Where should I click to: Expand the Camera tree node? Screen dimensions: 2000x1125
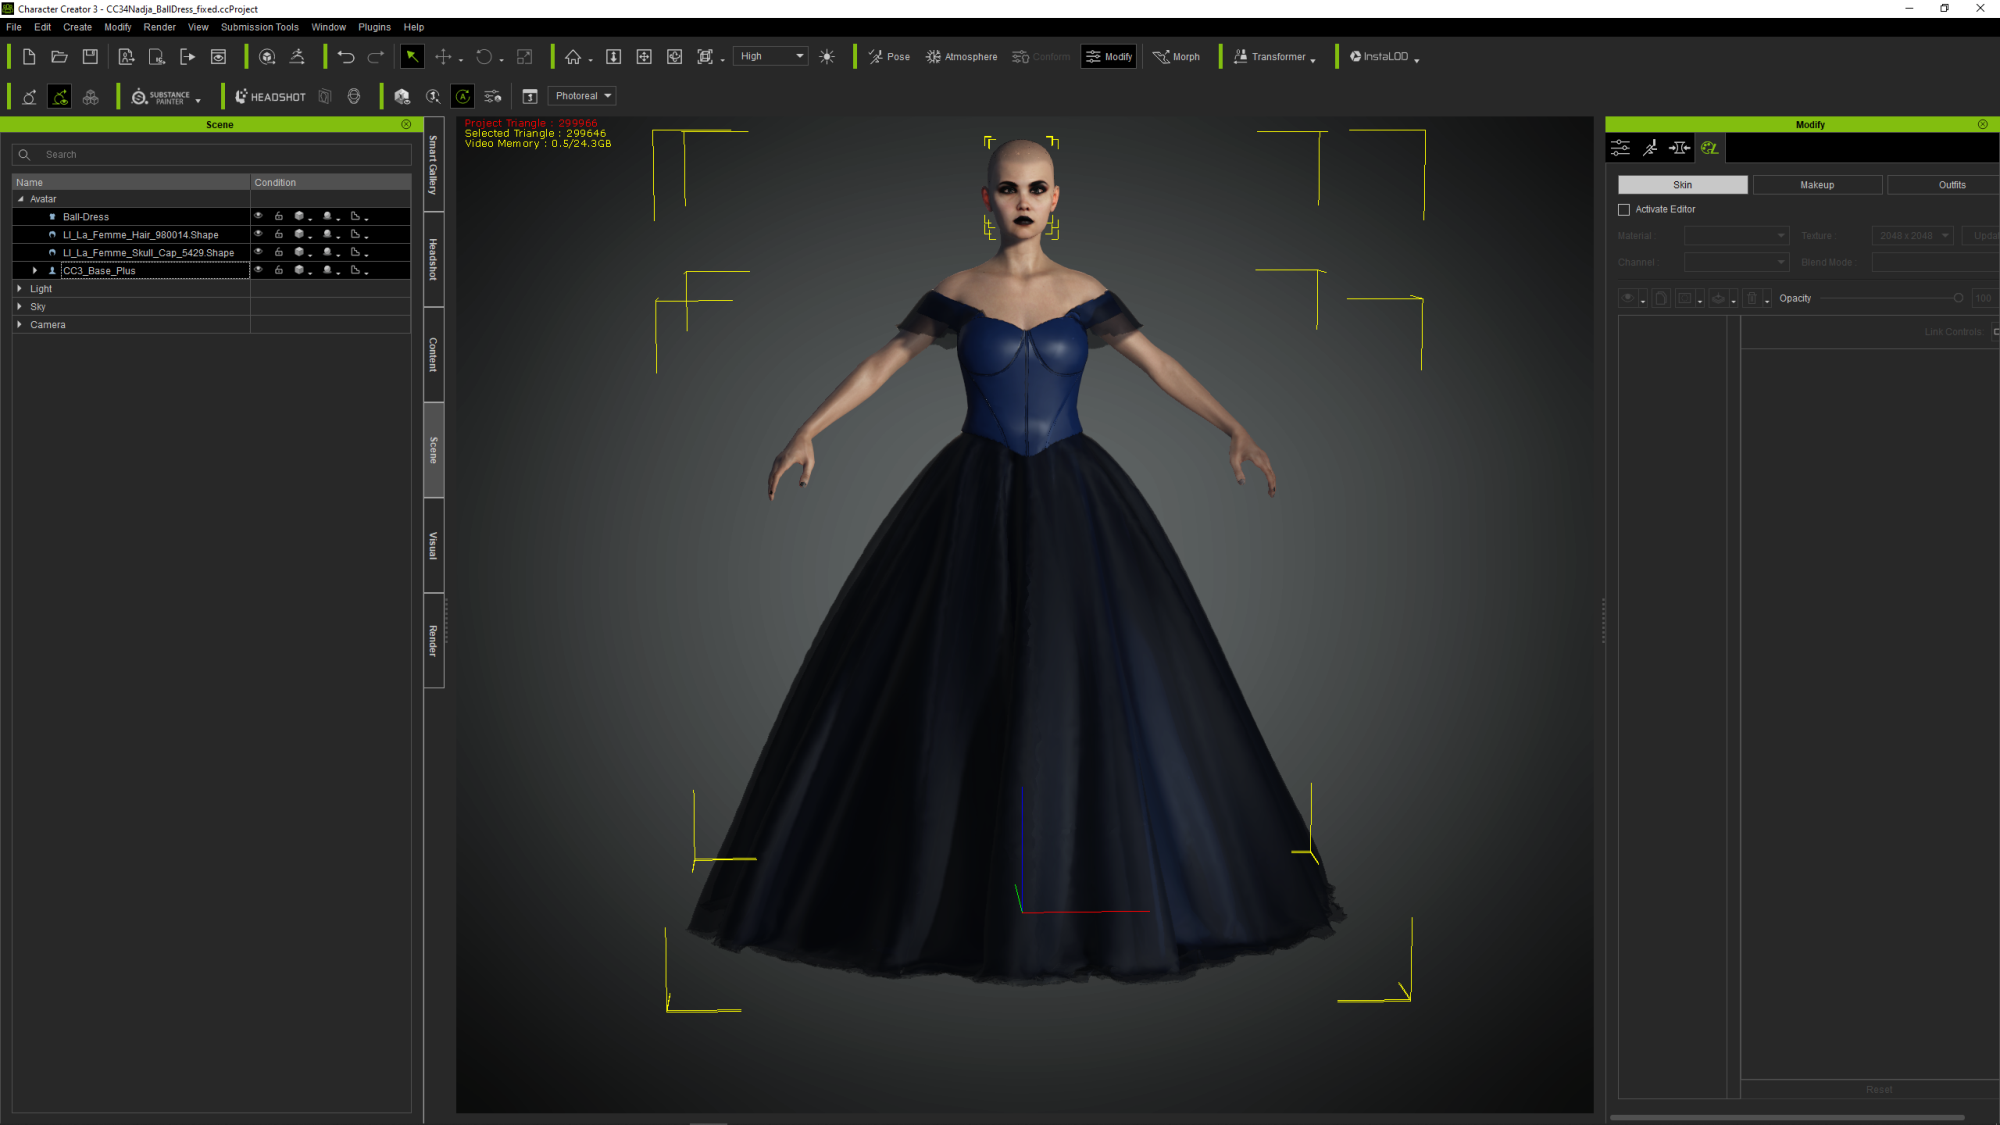pyautogui.click(x=20, y=325)
